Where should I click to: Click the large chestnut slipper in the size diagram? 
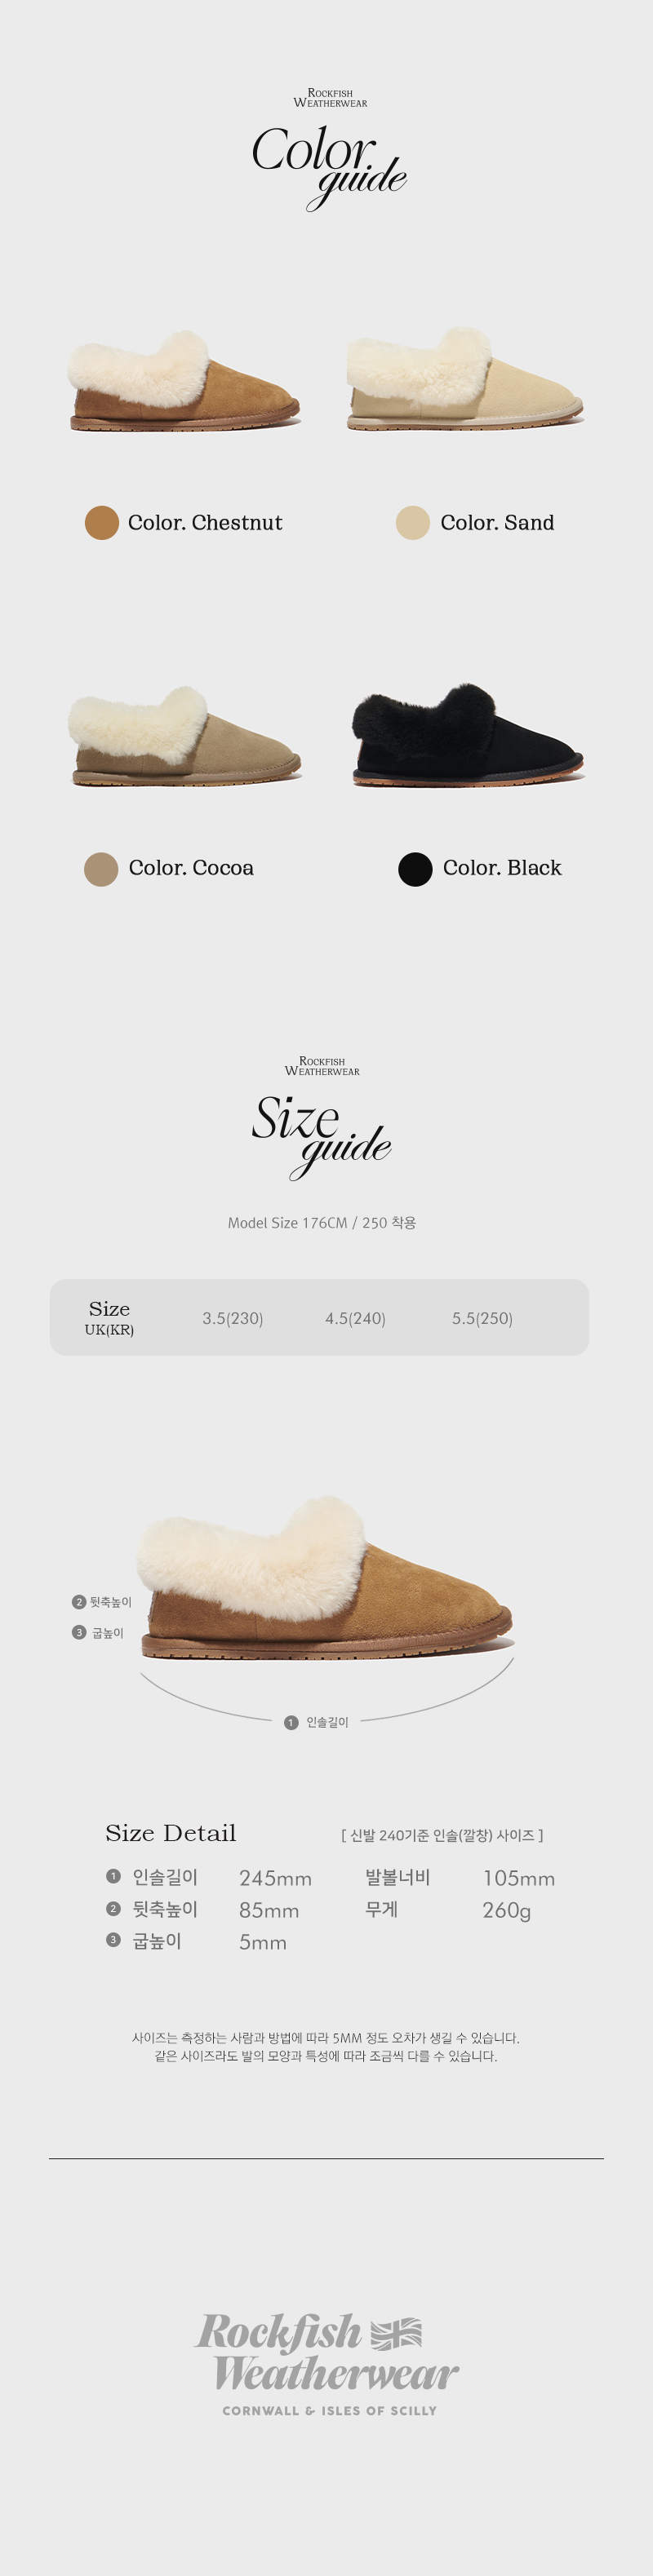[x=325, y=1578]
